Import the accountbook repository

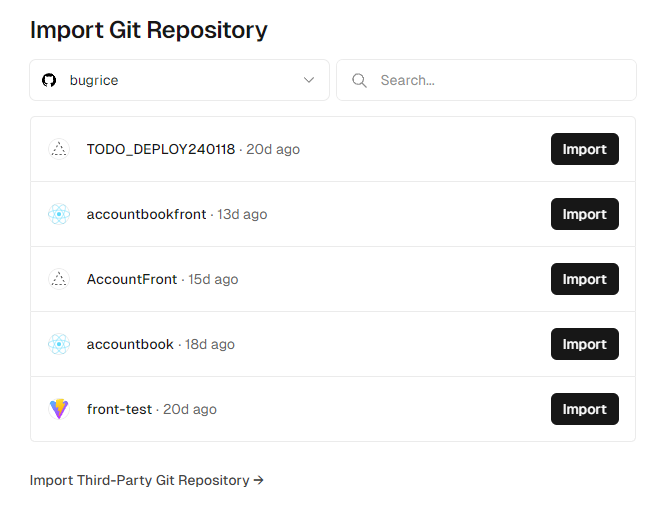point(584,344)
